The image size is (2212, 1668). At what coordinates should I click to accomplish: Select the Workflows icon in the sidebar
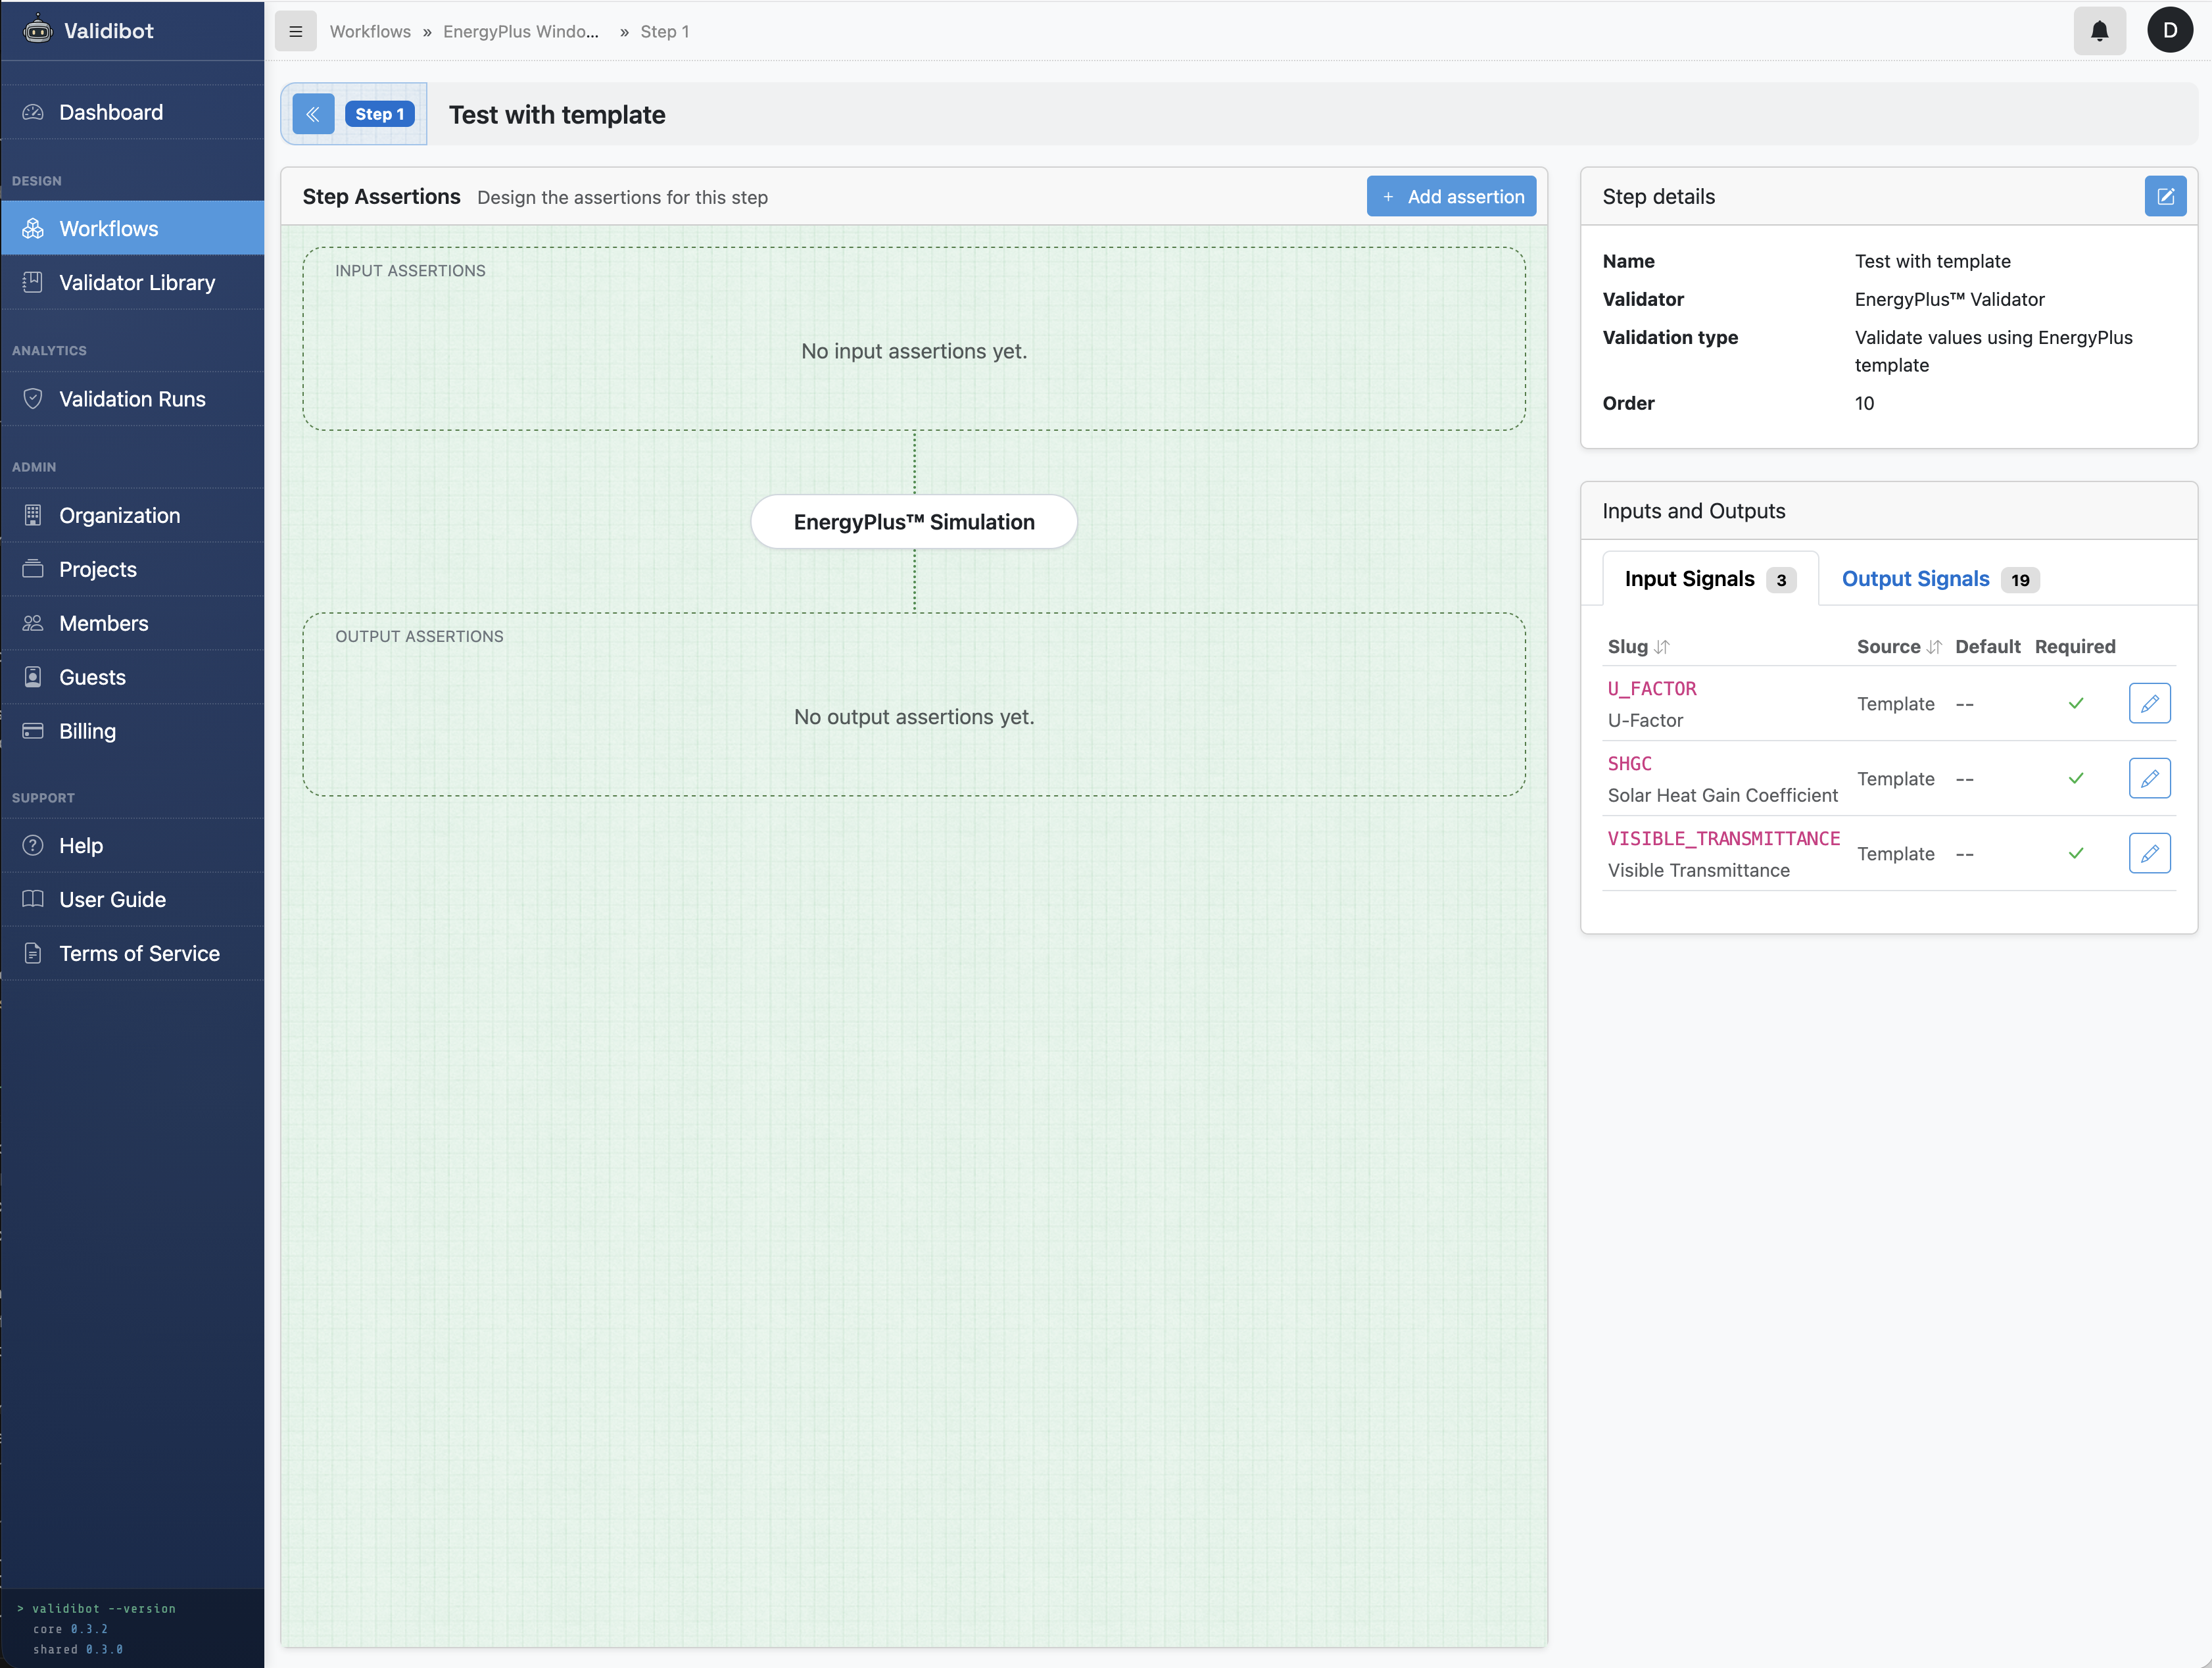tap(32, 228)
